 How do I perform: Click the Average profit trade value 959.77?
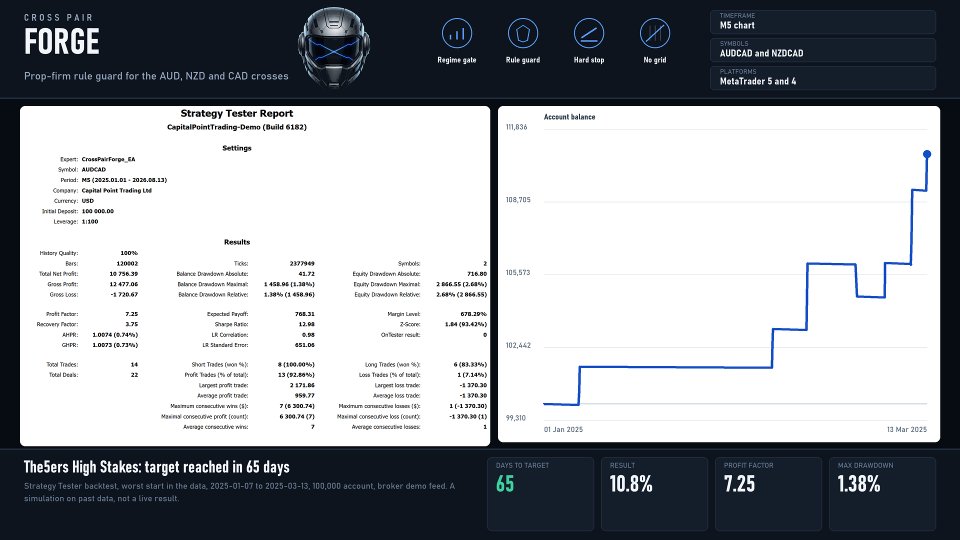pos(305,396)
